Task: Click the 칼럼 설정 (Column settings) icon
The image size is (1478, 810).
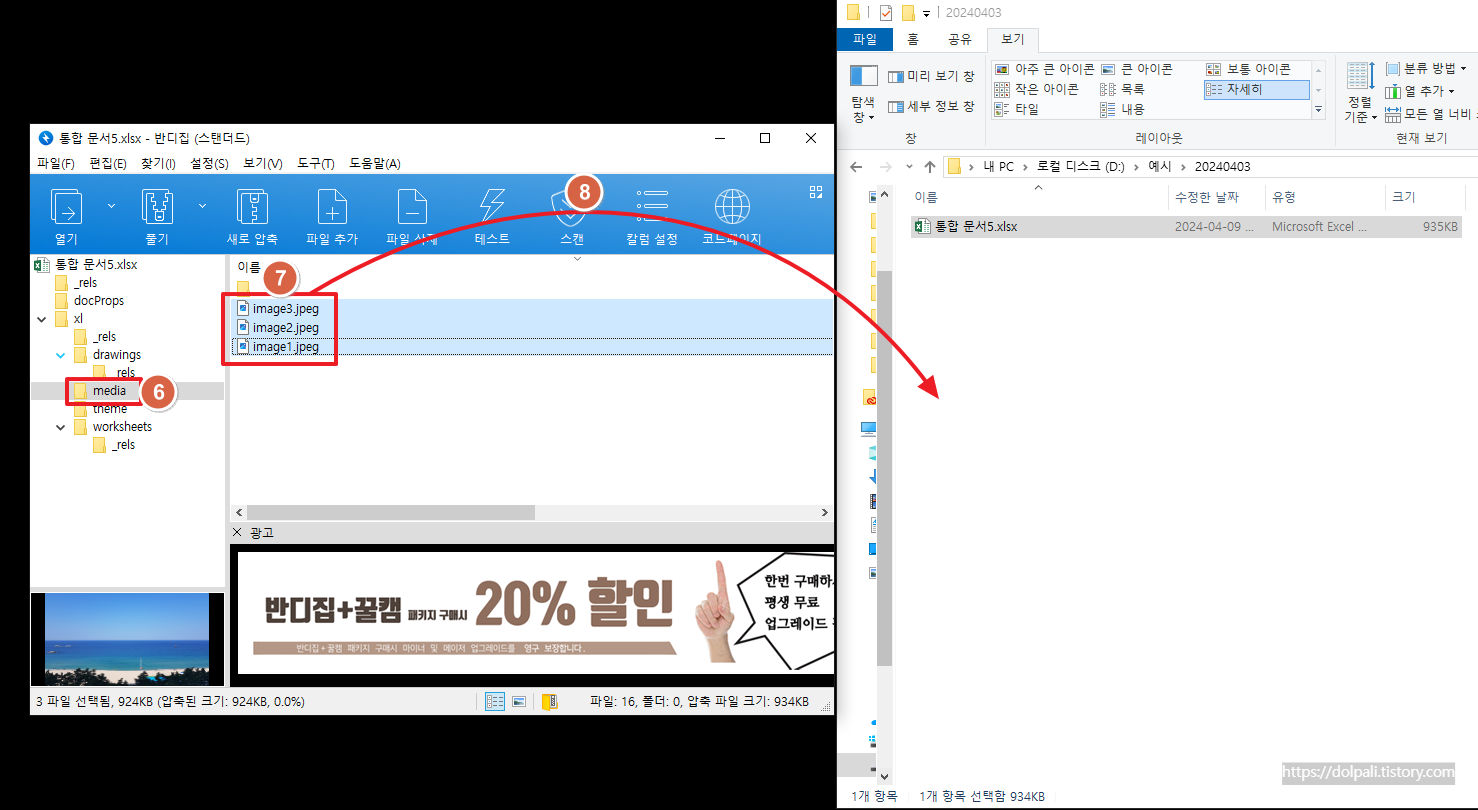Action: [652, 206]
